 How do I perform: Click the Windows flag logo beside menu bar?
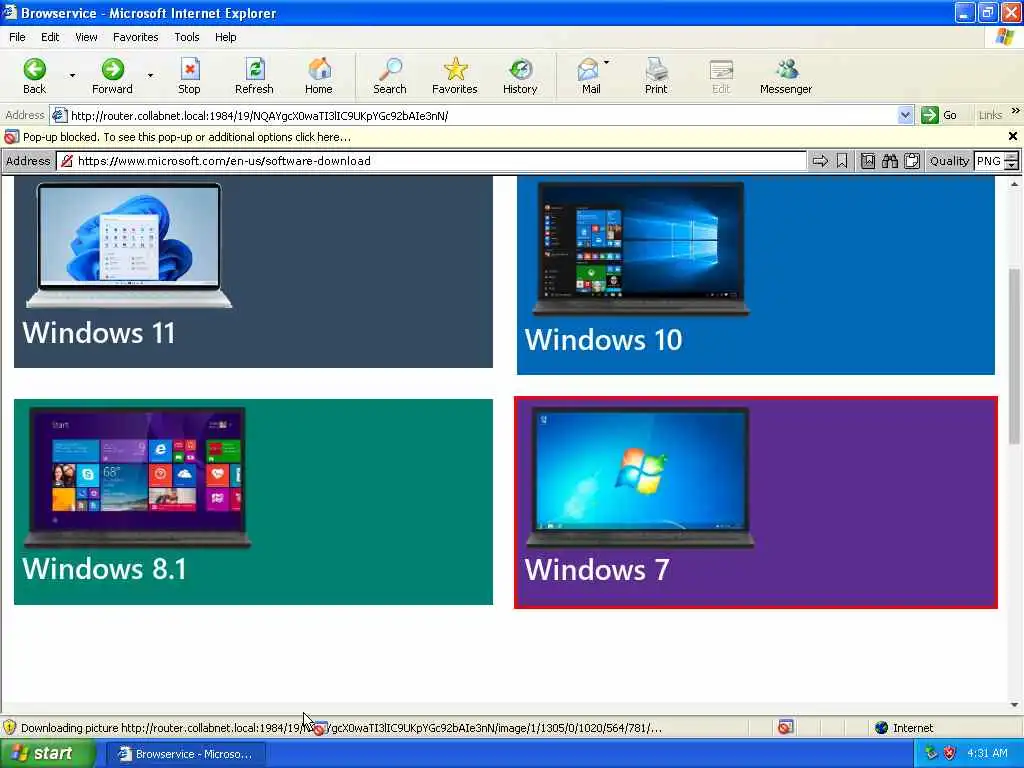click(x=1005, y=37)
